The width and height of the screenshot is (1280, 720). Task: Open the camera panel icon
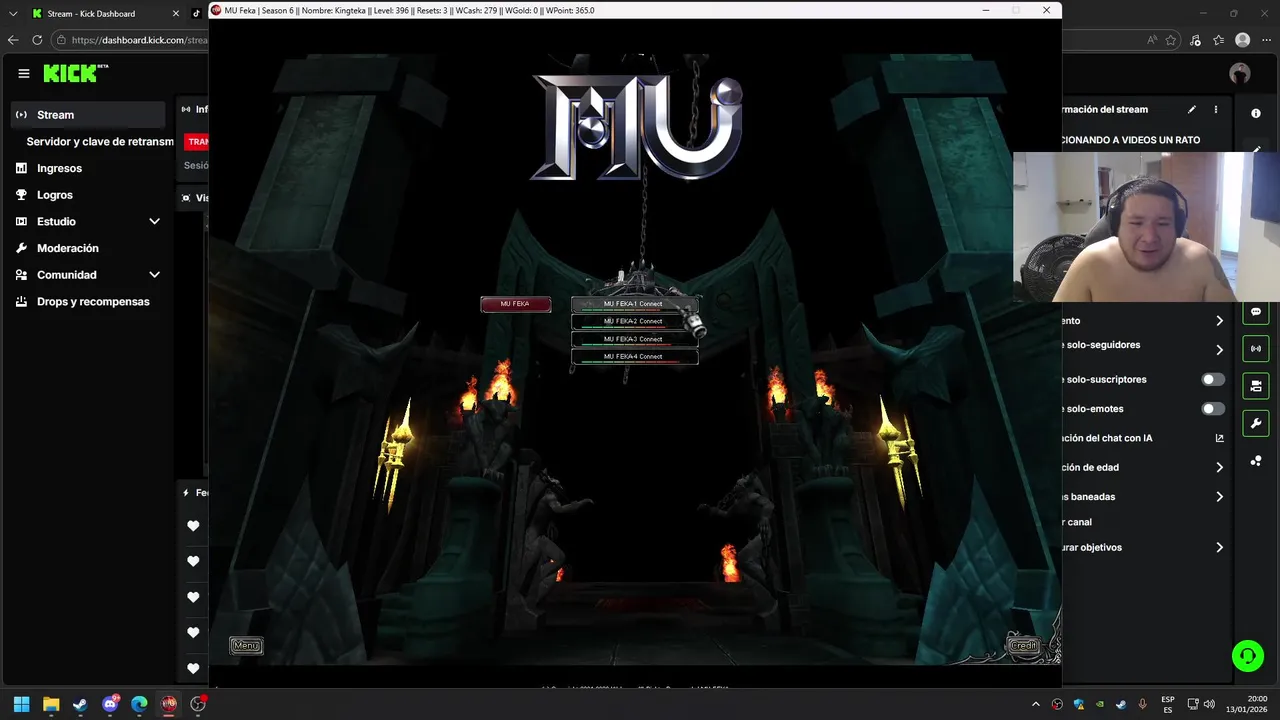pyautogui.click(x=1256, y=386)
